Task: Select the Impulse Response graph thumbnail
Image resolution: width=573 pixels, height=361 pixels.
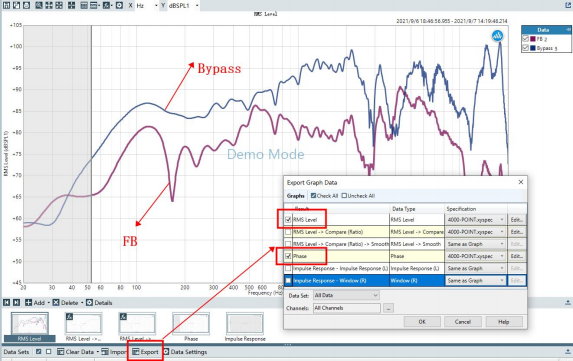Action: 245,327
